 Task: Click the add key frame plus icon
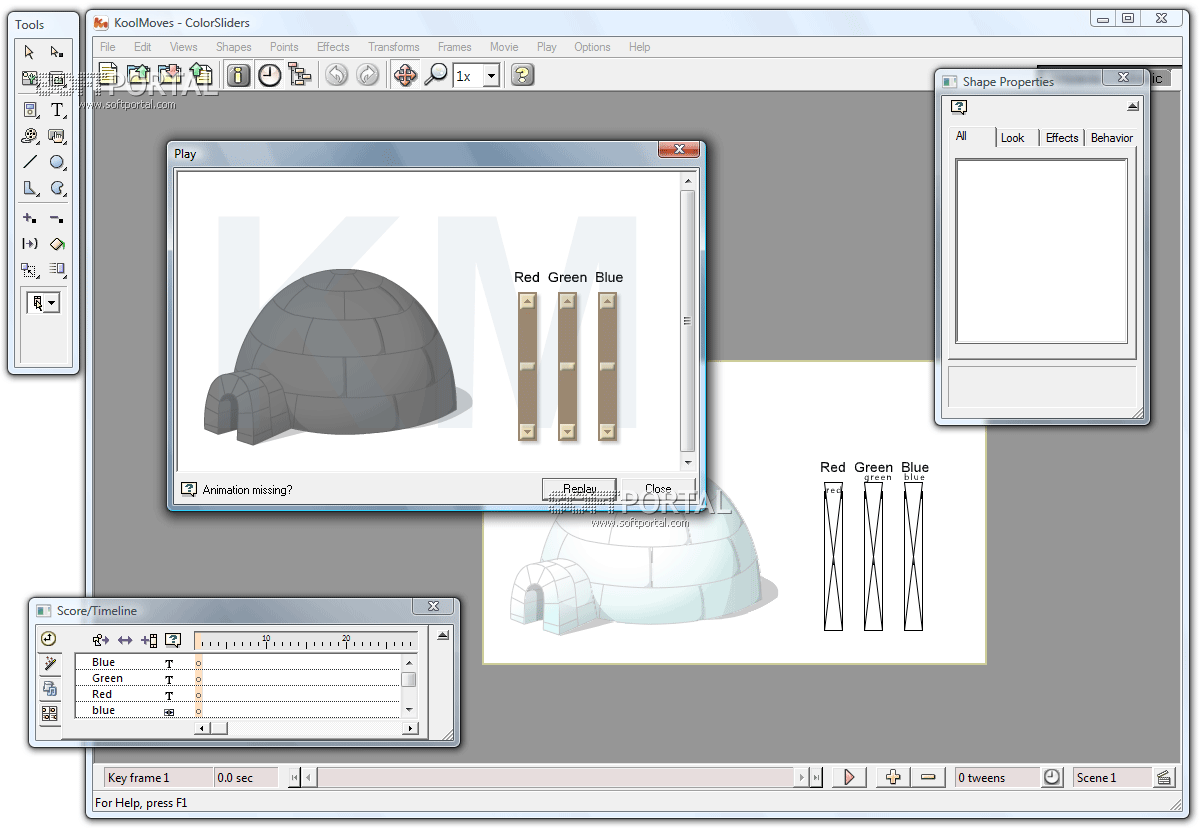(893, 777)
